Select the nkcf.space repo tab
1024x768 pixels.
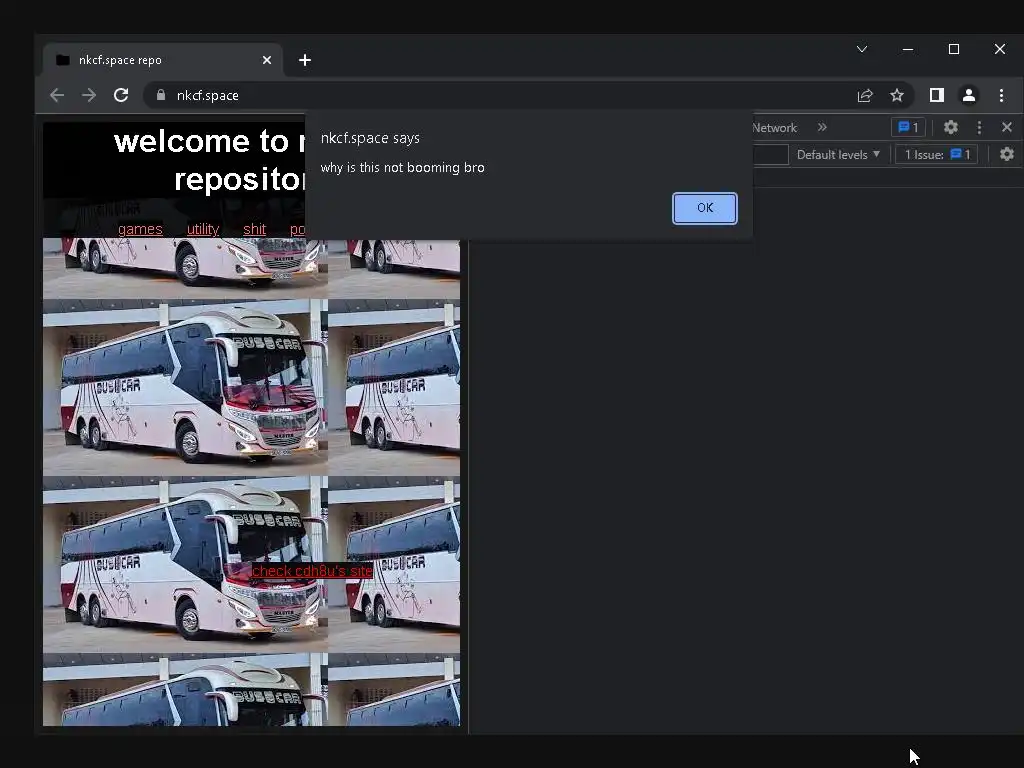[x=163, y=60]
